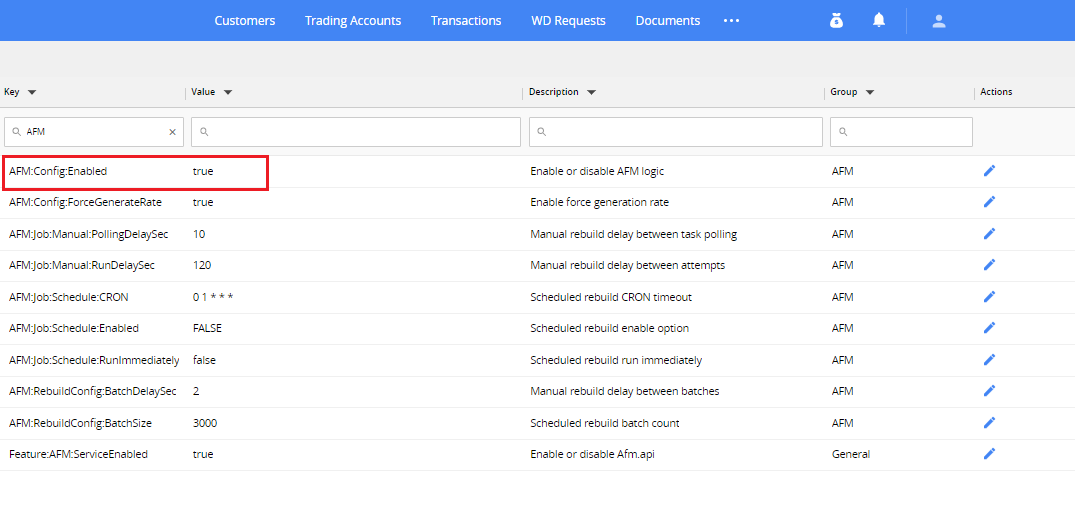Edit the Feature:AFM:ServiceEnabled setting
Image resolution: width=1075 pixels, height=529 pixels.
point(989,454)
